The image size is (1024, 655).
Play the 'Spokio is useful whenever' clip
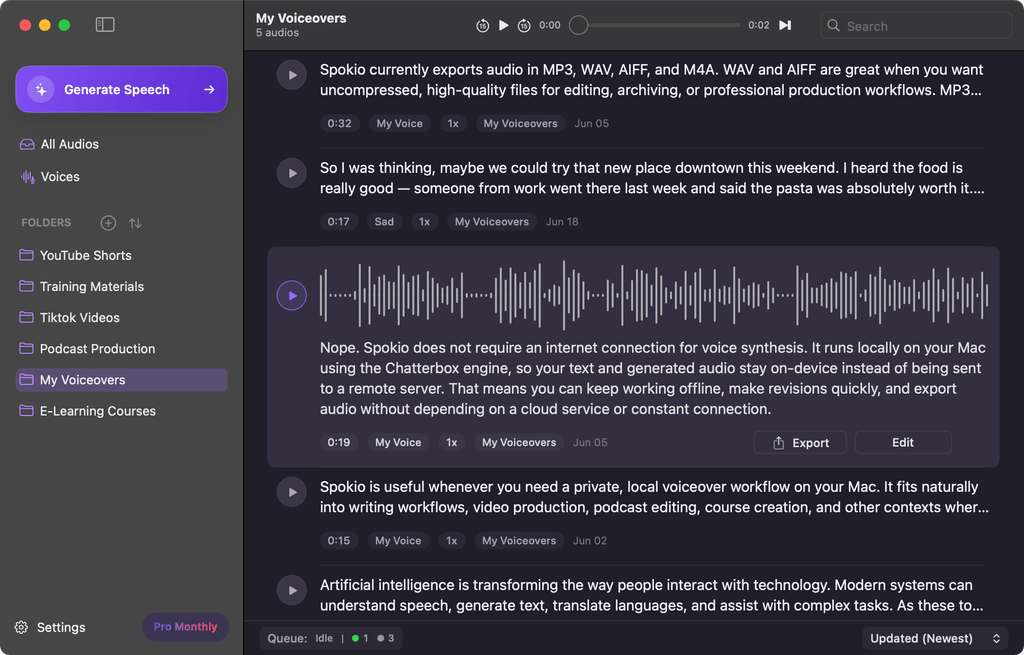pyautogui.click(x=292, y=492)
